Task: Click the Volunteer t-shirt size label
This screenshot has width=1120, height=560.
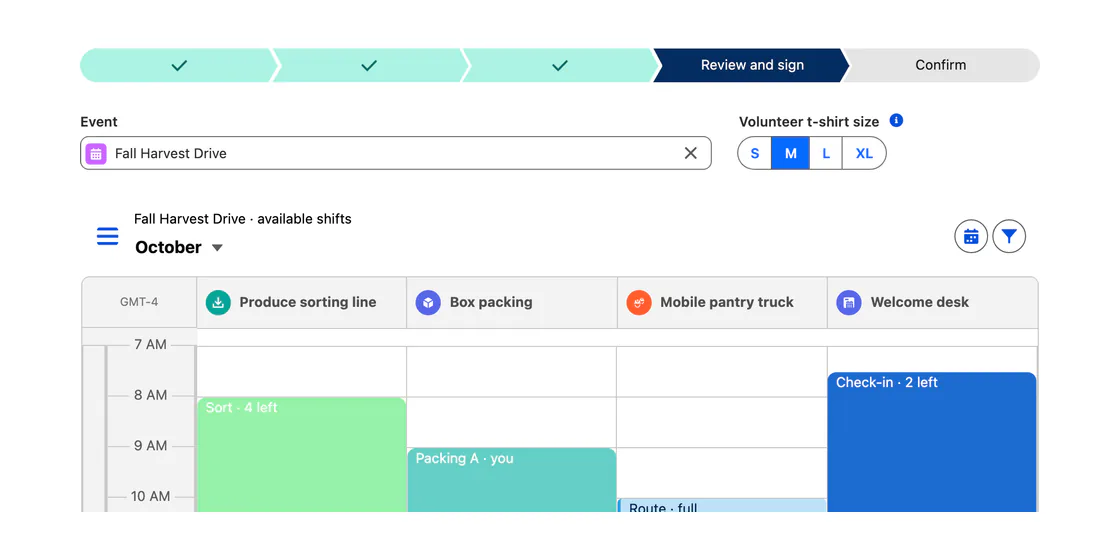Action: [809, 121]
